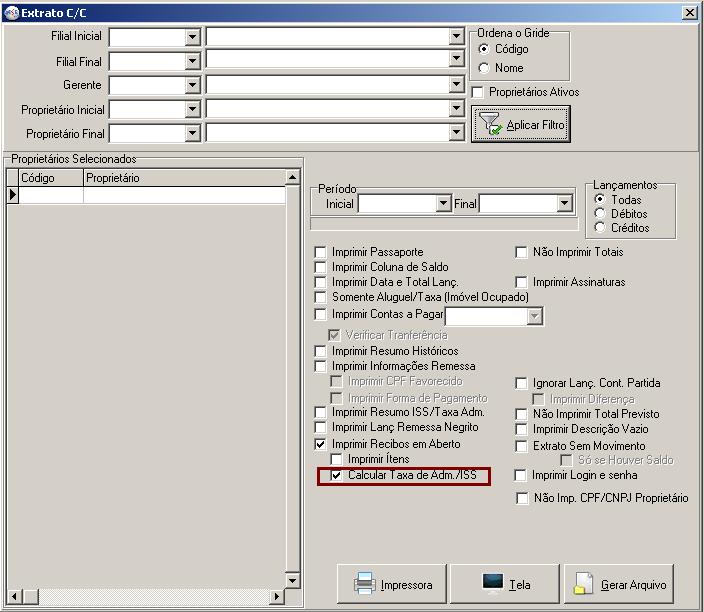Select the Nome radio button for grid ordering
This screenshot has width=704, height=612.
point(484,68)
